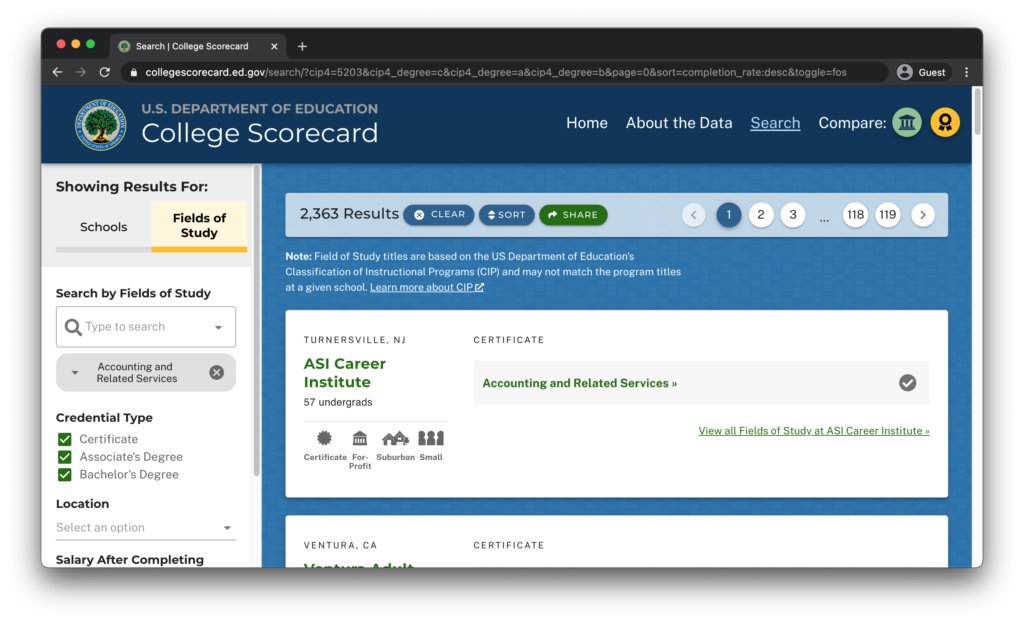
Task: Click the site padlock icon in address bar
Action: tap(134, 73)
